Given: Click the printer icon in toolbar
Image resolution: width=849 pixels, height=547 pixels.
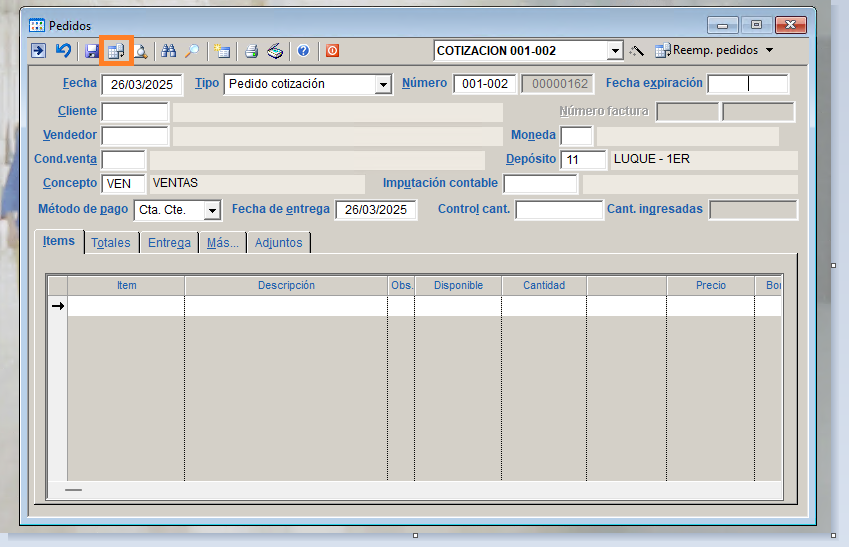Looking at the screenshot, I should 252,51.
